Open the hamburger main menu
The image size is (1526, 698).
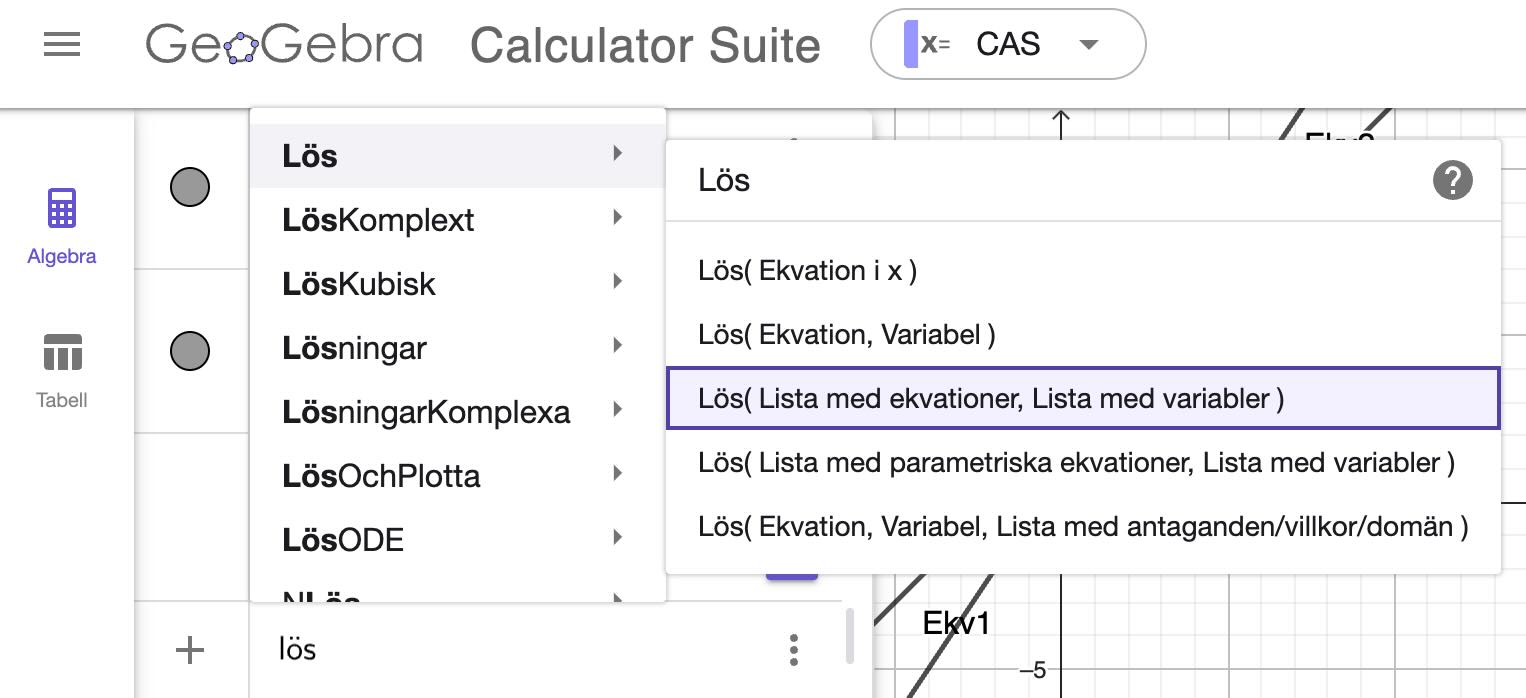(62, 44)
